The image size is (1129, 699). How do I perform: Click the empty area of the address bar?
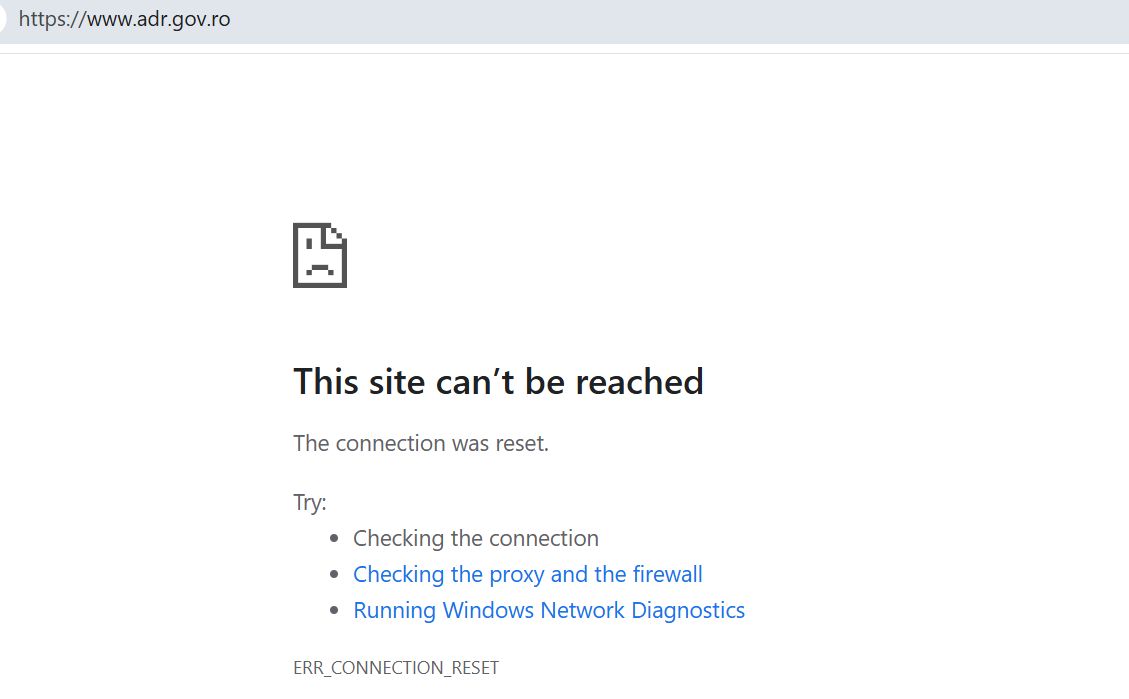click(x=677, y=19)
